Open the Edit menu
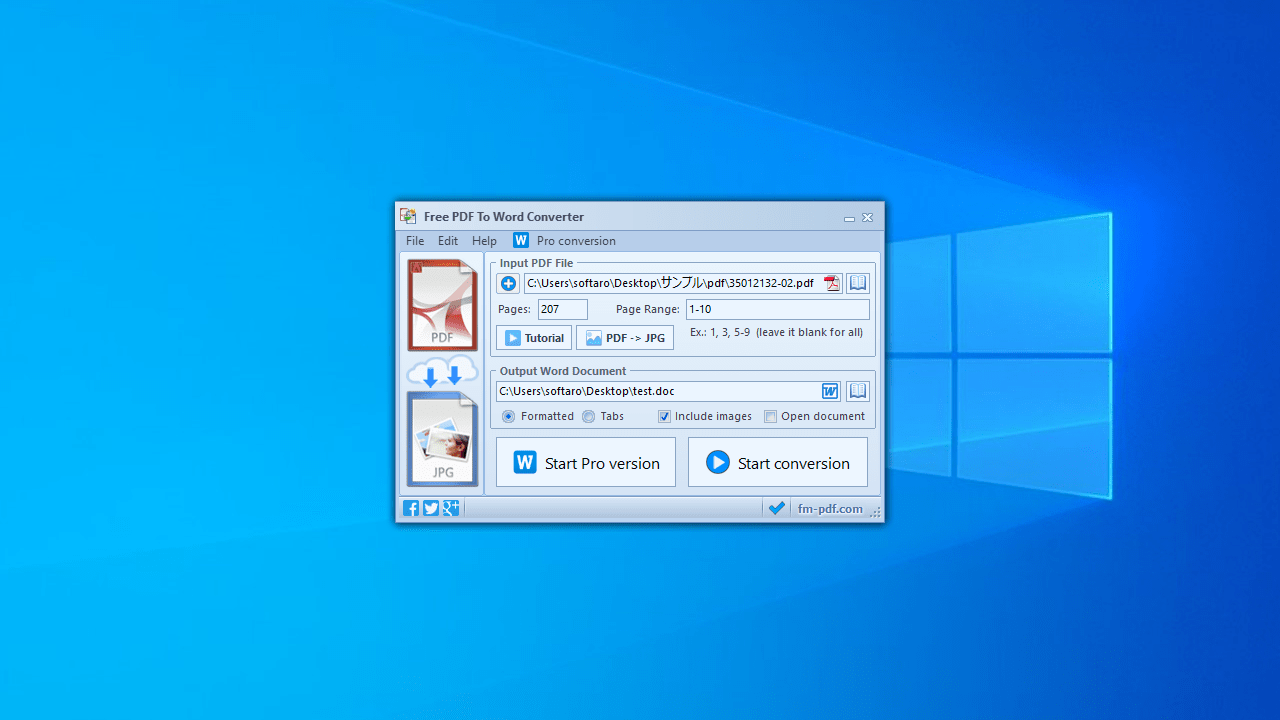This screenshot has width=1280, height=720. click(448, 241)
